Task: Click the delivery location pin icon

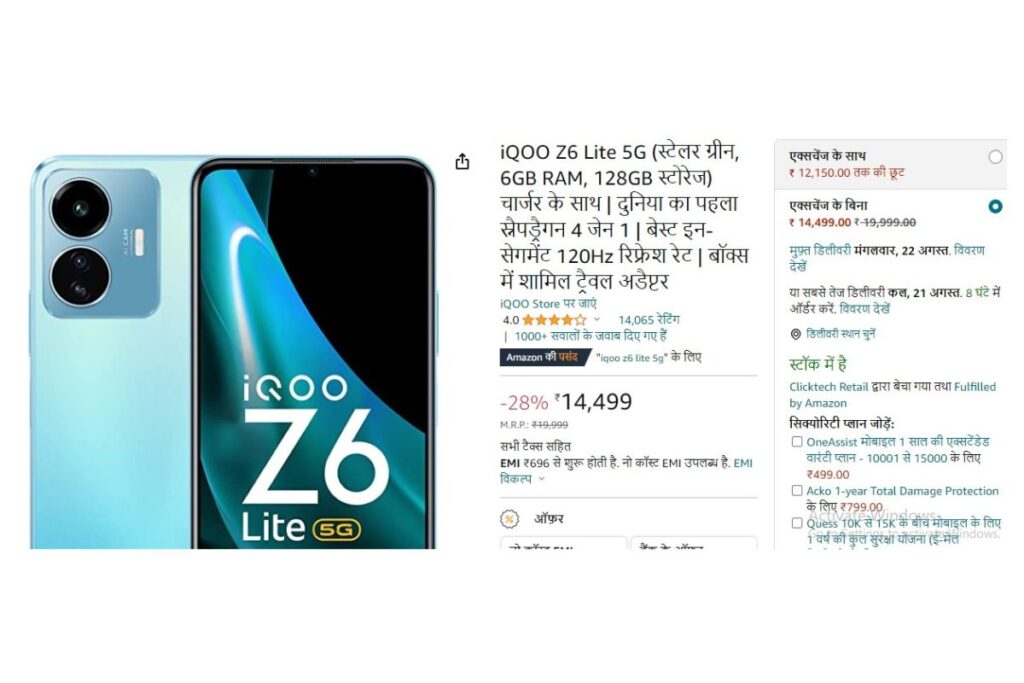Action: point(795,334)
